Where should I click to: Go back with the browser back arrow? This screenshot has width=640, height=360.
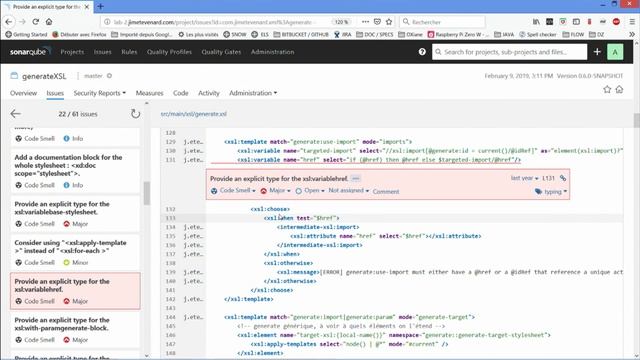9,22
